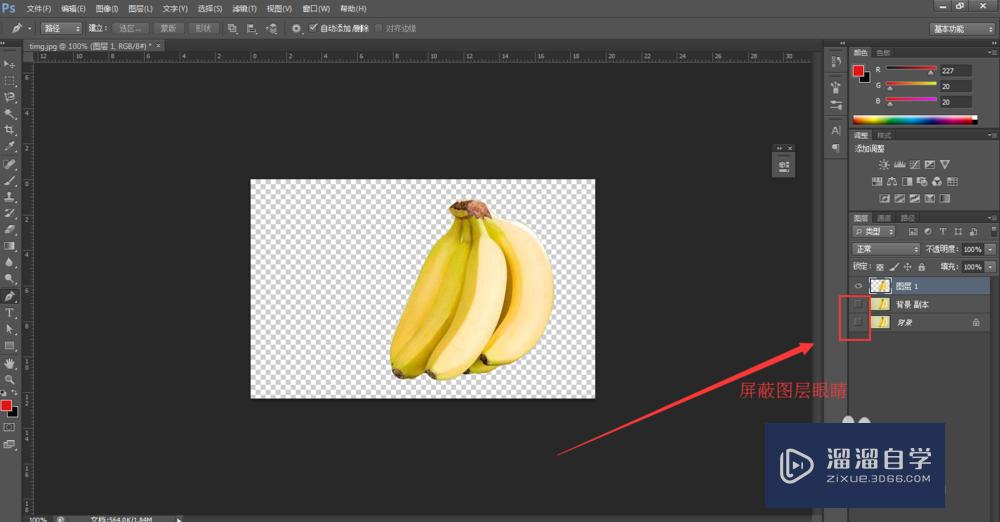Image resolution: width=1000 pixels, height=522 pixels.
Task: Open the Character panel icon
Action: coord(836,131)
